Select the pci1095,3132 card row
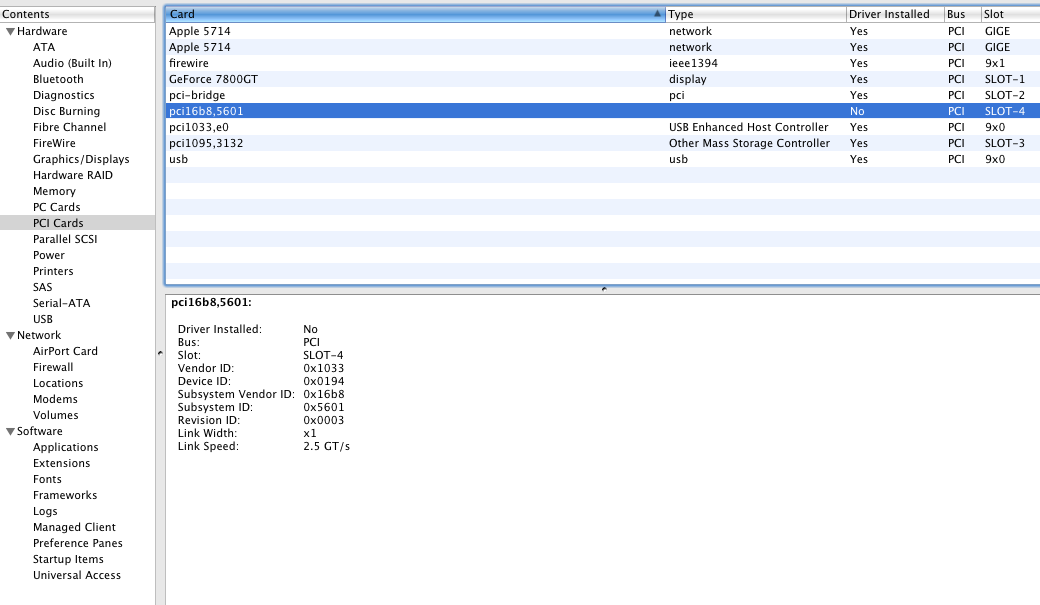Screen dimensions: 1040x605 (603, 143)
